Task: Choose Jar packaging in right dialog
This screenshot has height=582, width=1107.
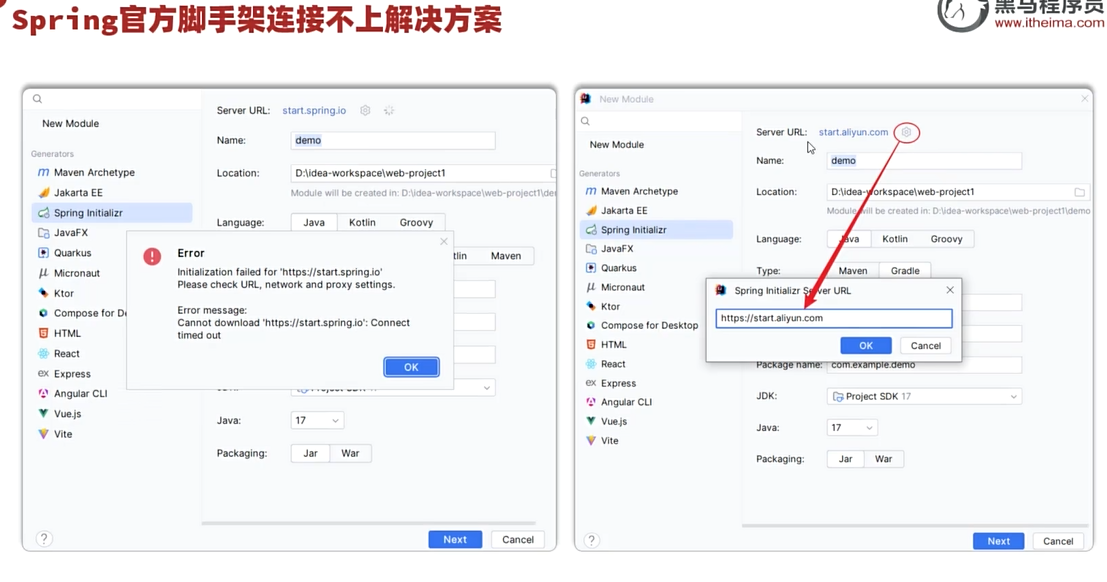Action: pyautogui.click(x=846, y=459)
